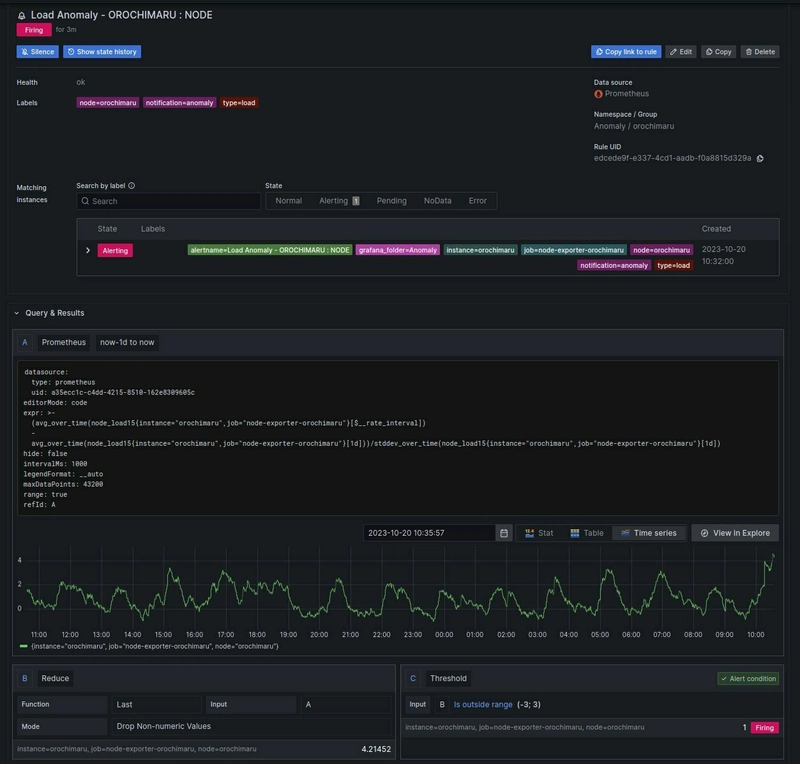Switch visualization to Time series
800x764 pixels.
(x=649, y=533)
